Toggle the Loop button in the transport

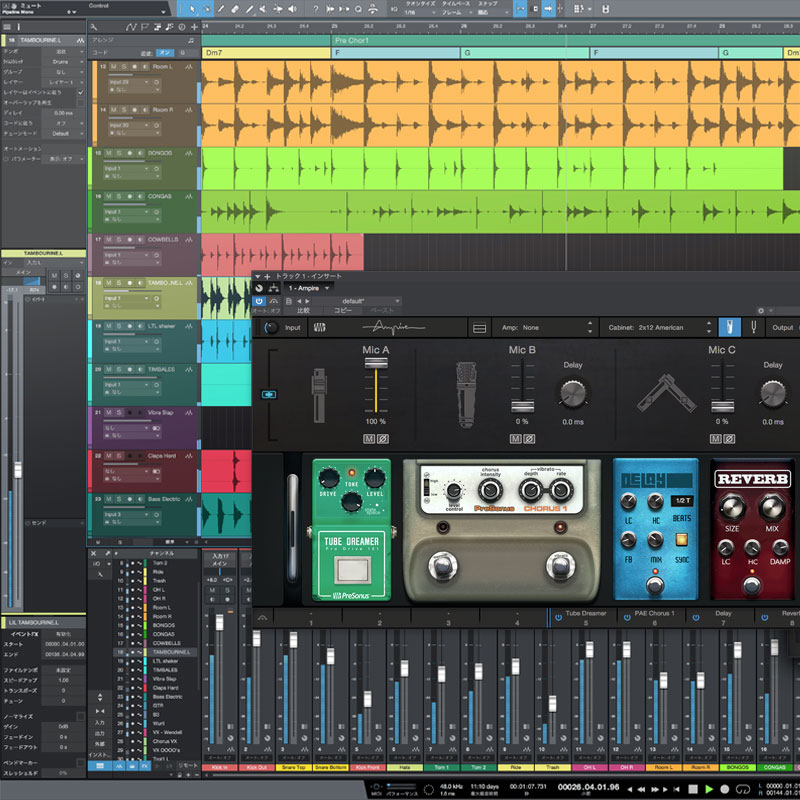[742, 789]
